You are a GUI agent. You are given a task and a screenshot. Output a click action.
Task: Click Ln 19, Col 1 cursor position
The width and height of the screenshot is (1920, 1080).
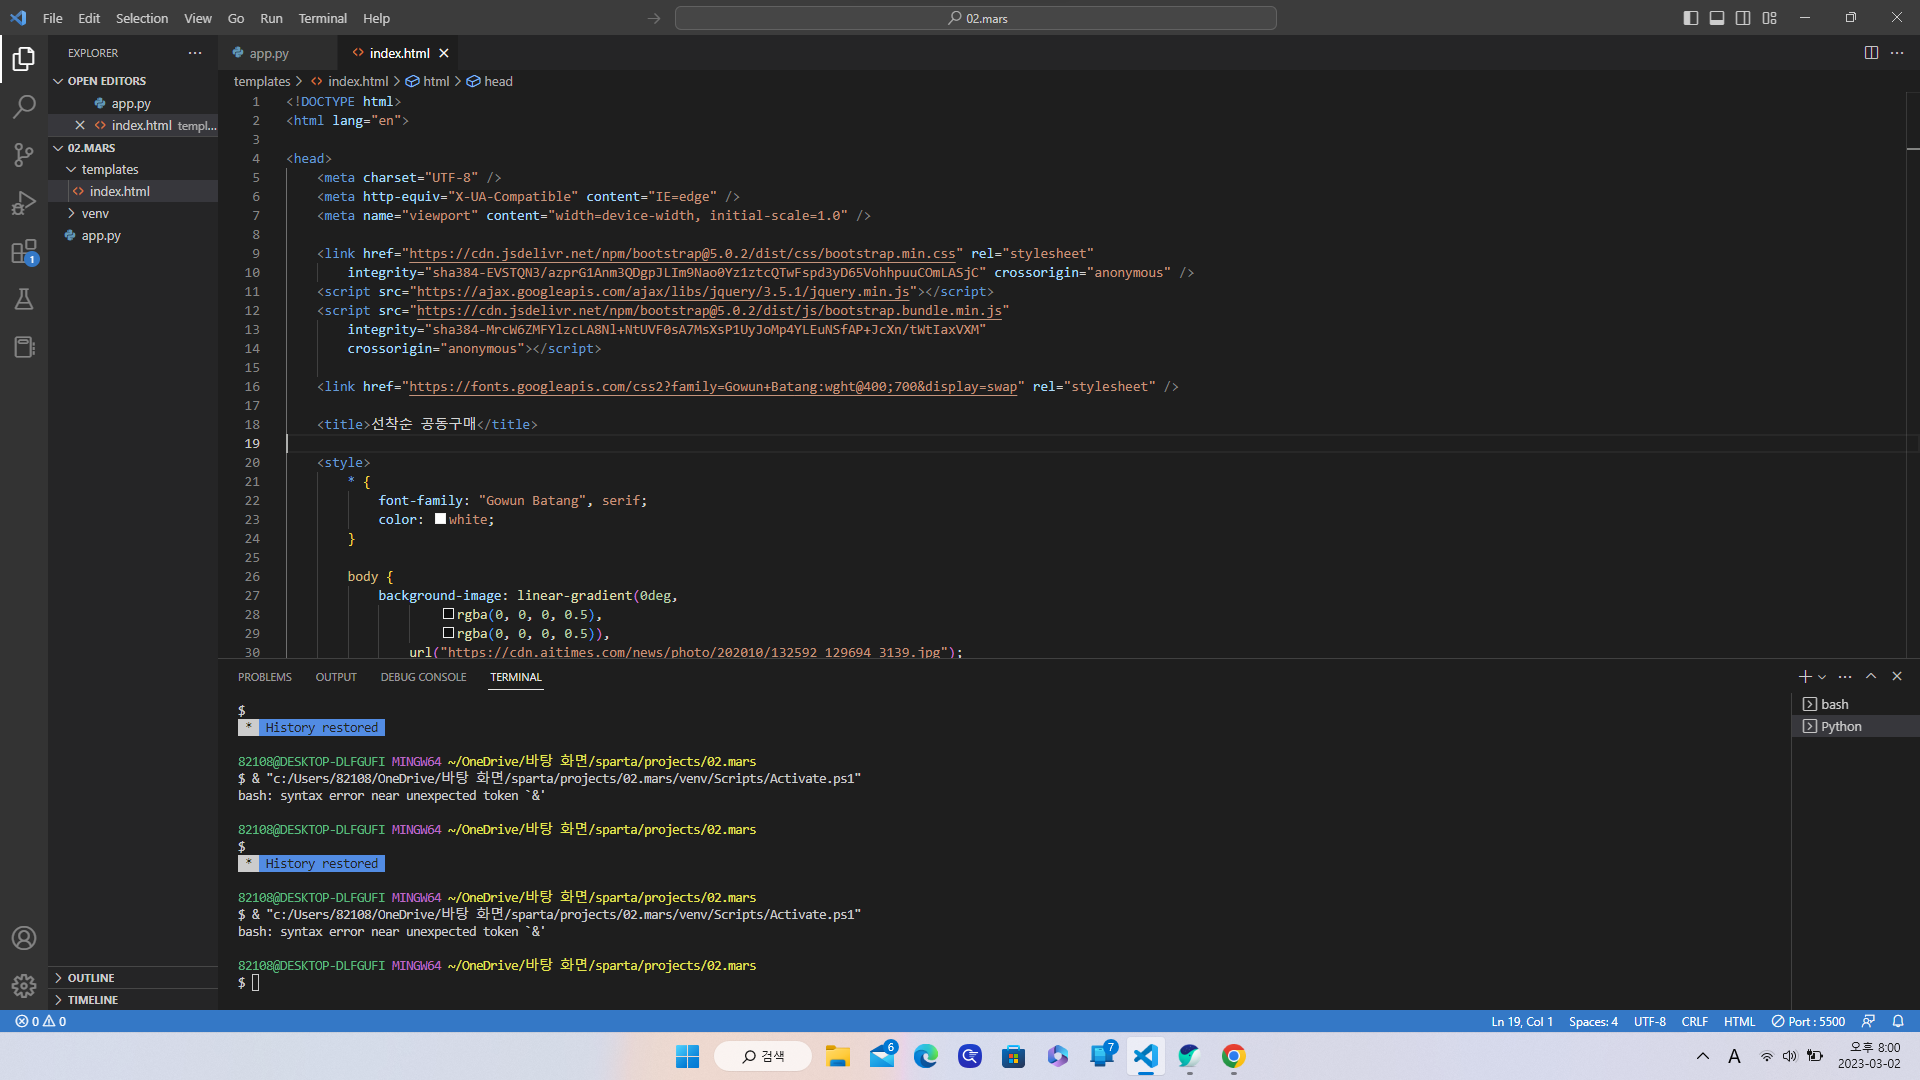pyautogui.click(x=1522, y=1022)
